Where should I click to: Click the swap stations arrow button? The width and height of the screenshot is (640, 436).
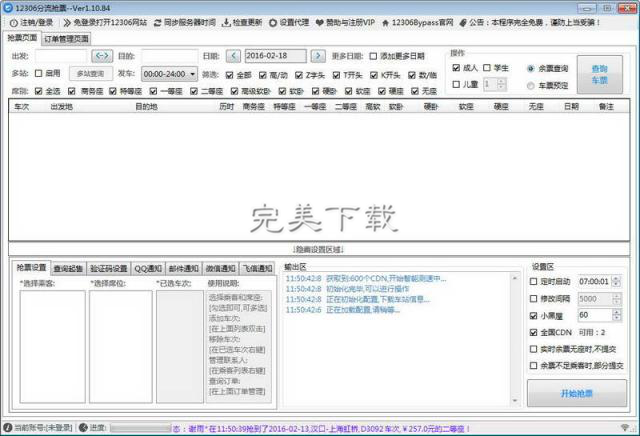coord(102,56)
